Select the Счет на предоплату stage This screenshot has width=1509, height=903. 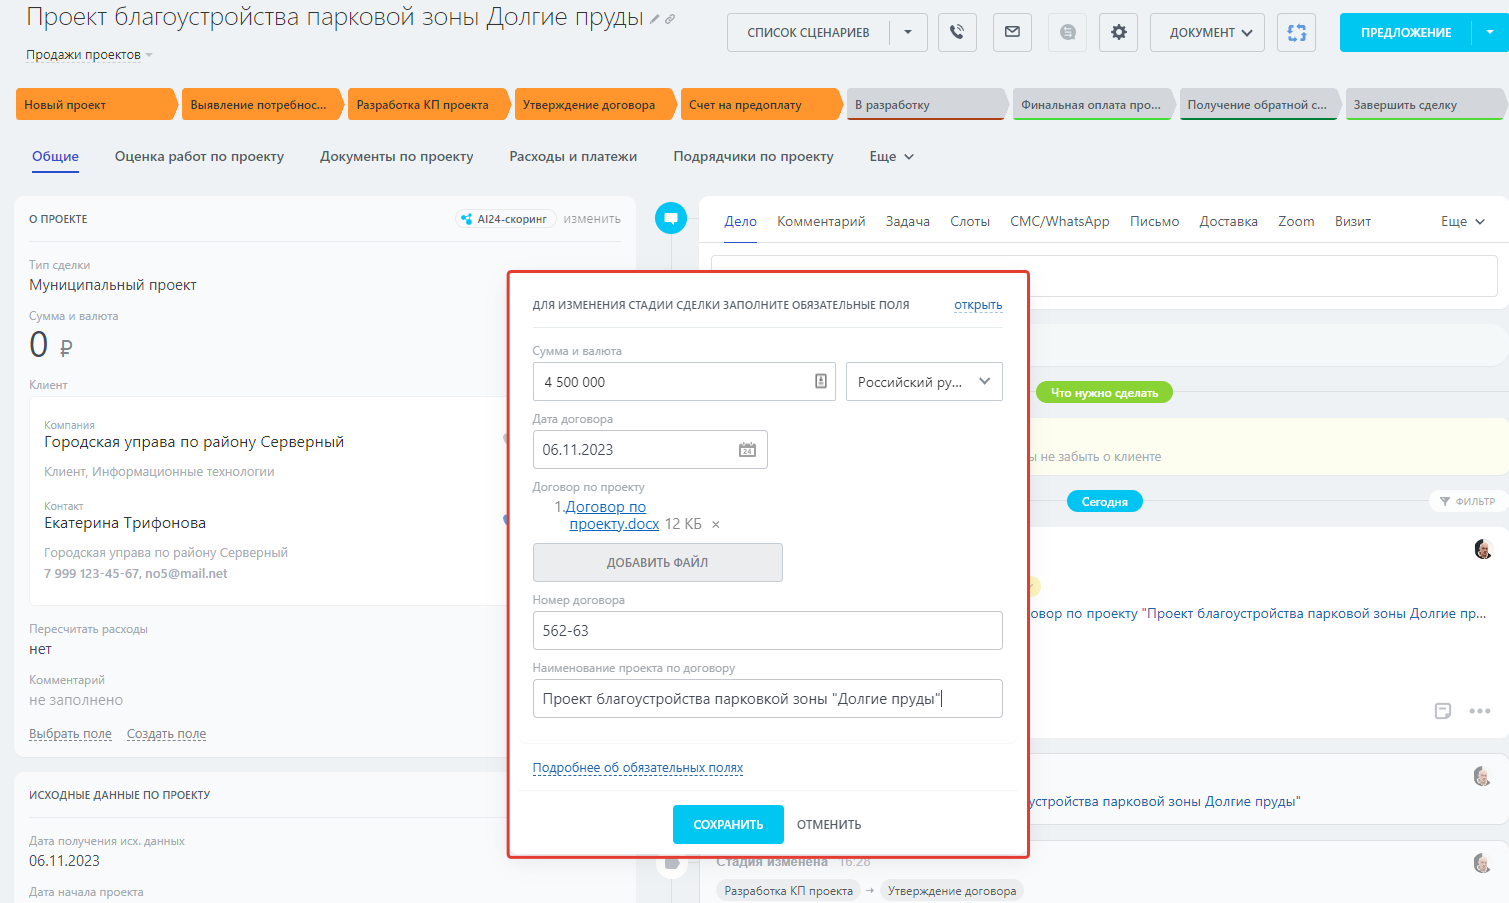point(761,104)
